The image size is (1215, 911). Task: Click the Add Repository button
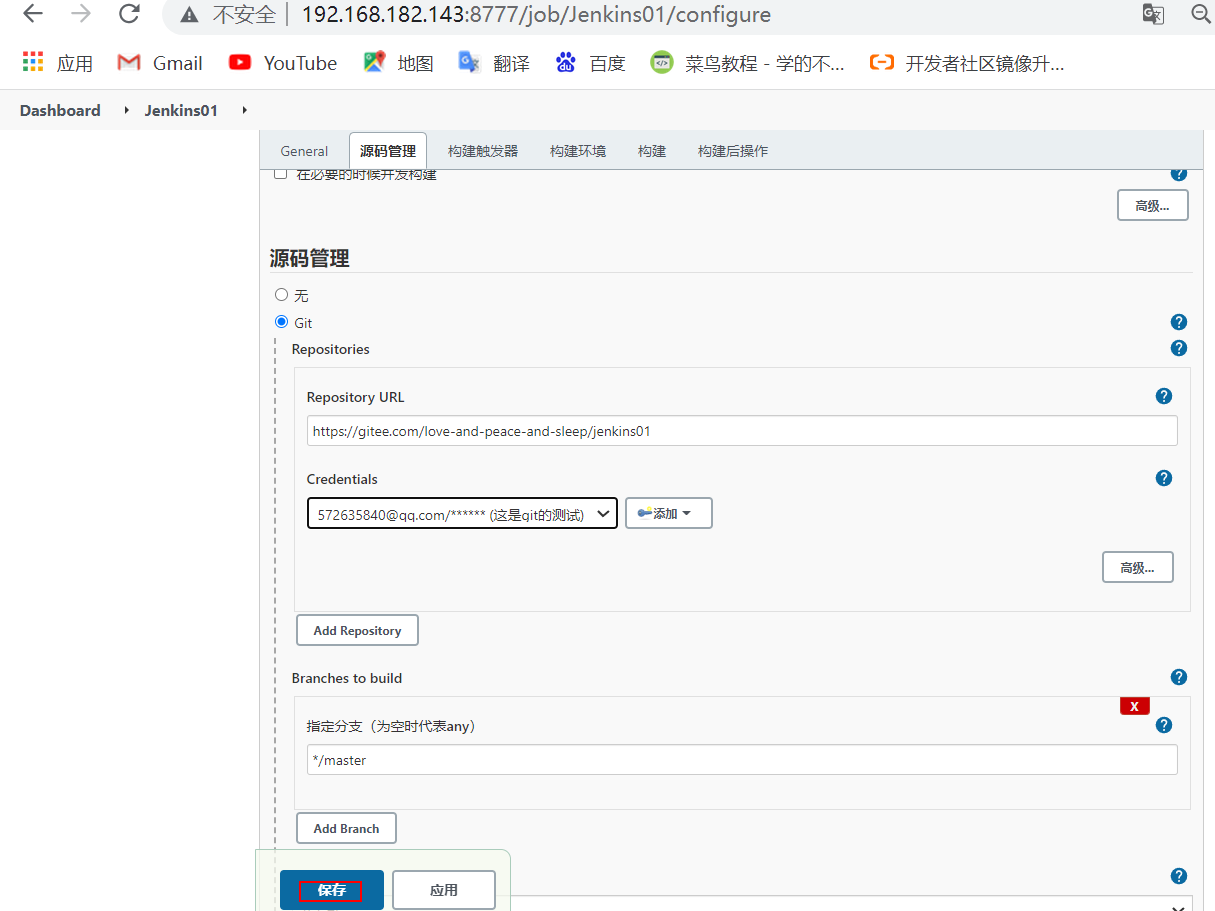point(357,629)
